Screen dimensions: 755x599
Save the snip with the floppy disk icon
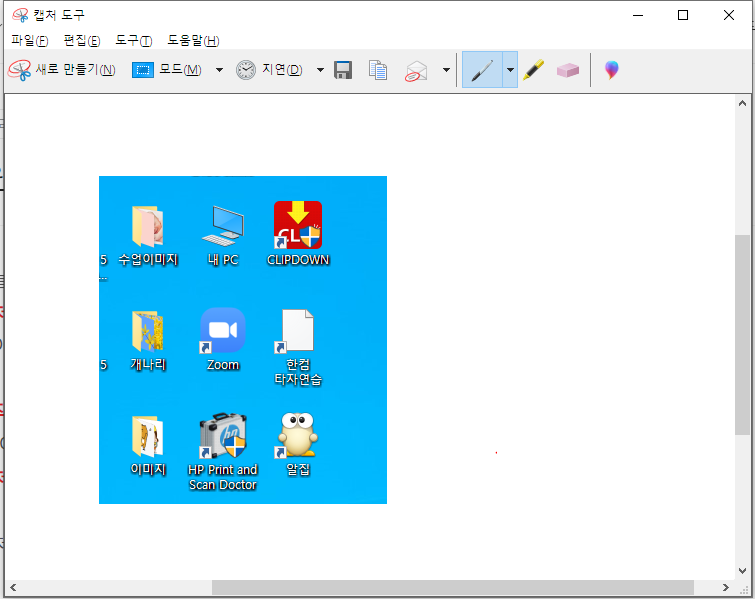click(343, 70)
